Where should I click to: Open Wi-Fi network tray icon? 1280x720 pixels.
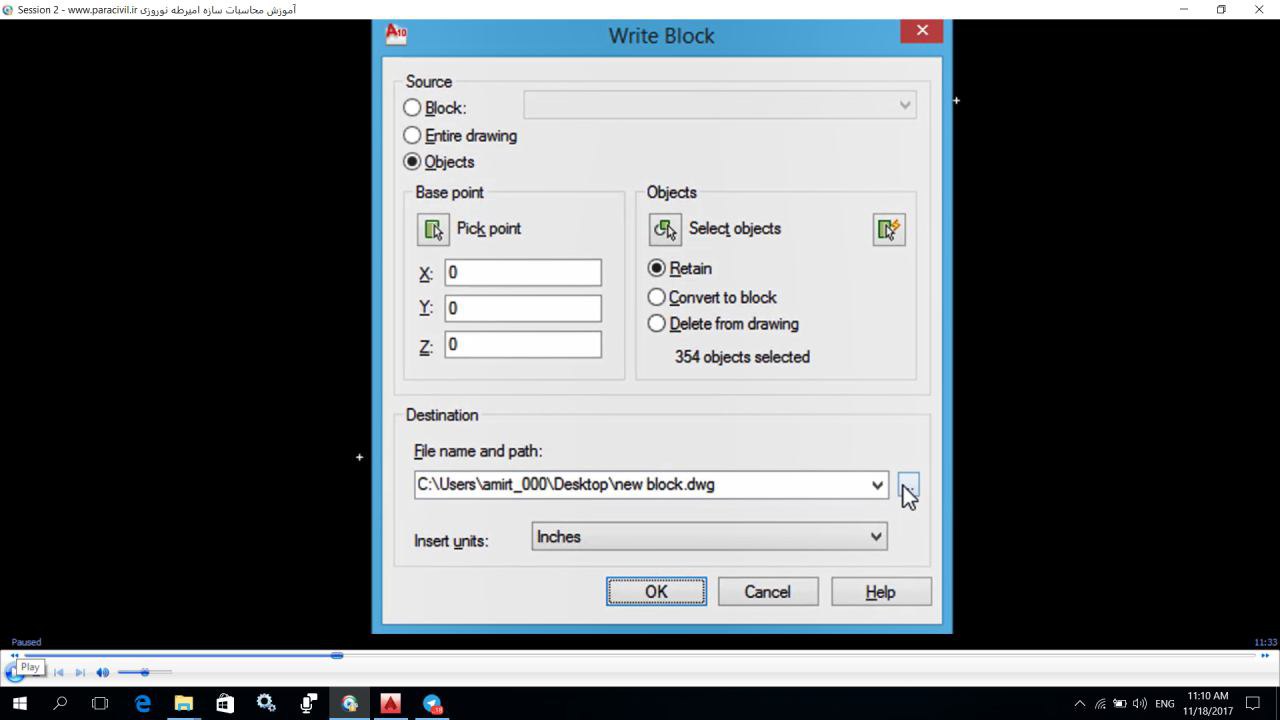1100,704
